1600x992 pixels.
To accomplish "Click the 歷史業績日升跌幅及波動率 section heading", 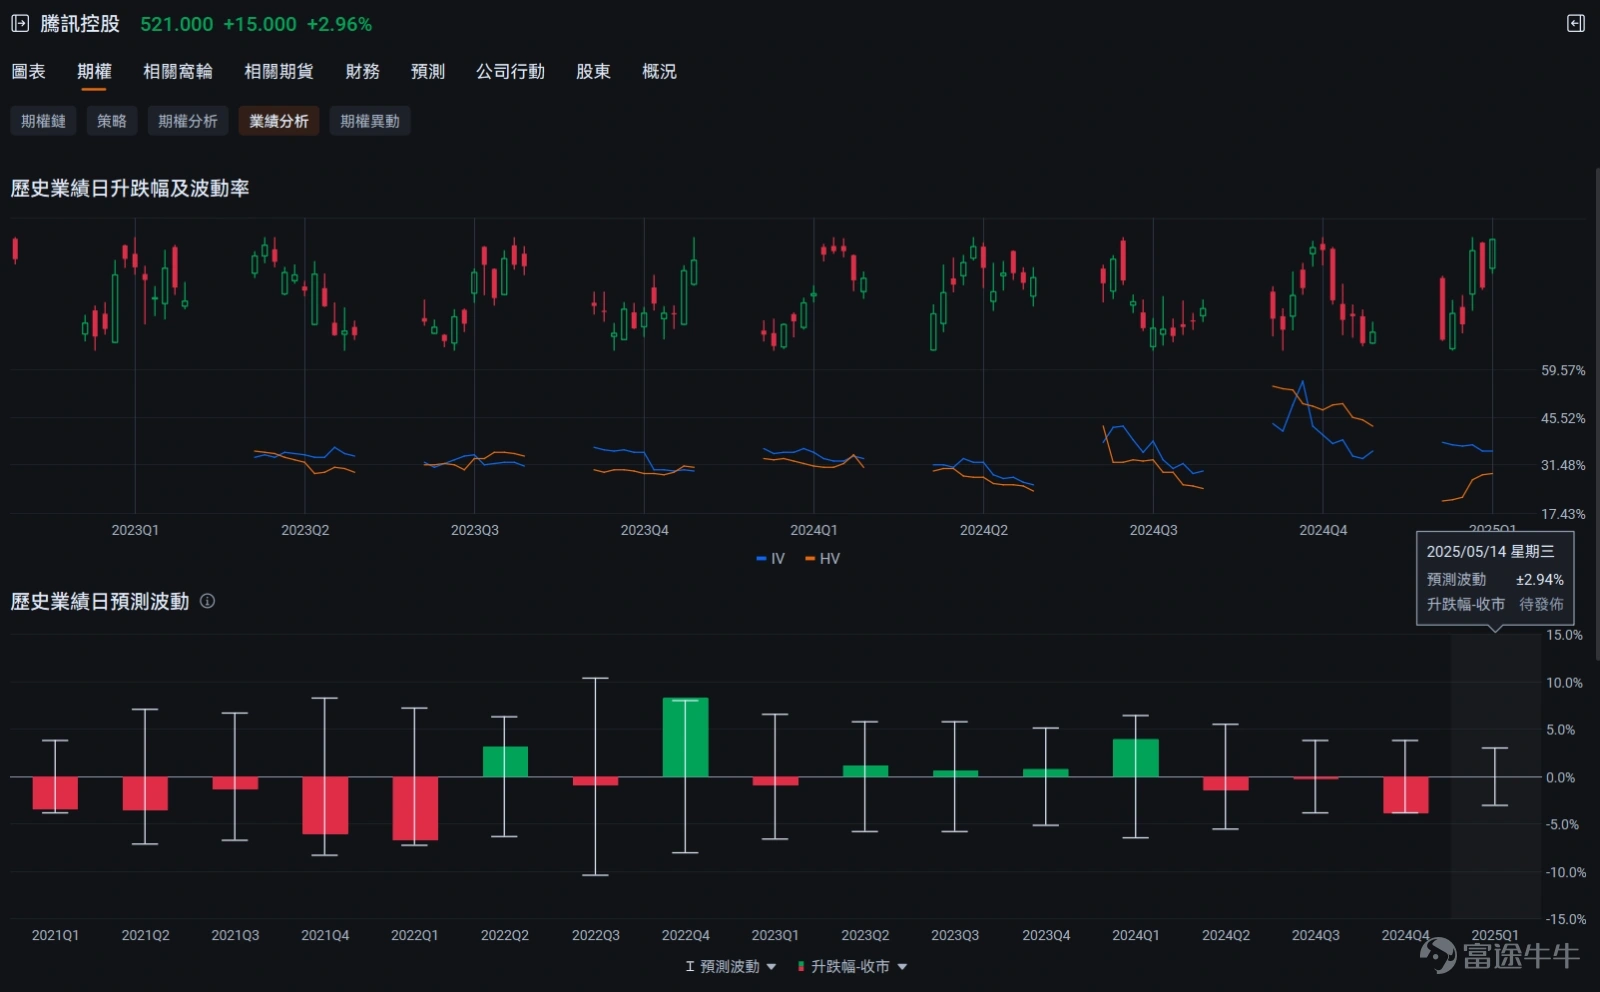I will [x=130, y=188].
